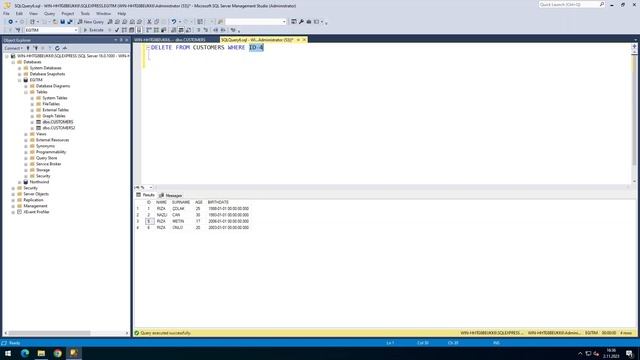Expand the Northwind database node

pyautogui.click(x=20, y=182)
